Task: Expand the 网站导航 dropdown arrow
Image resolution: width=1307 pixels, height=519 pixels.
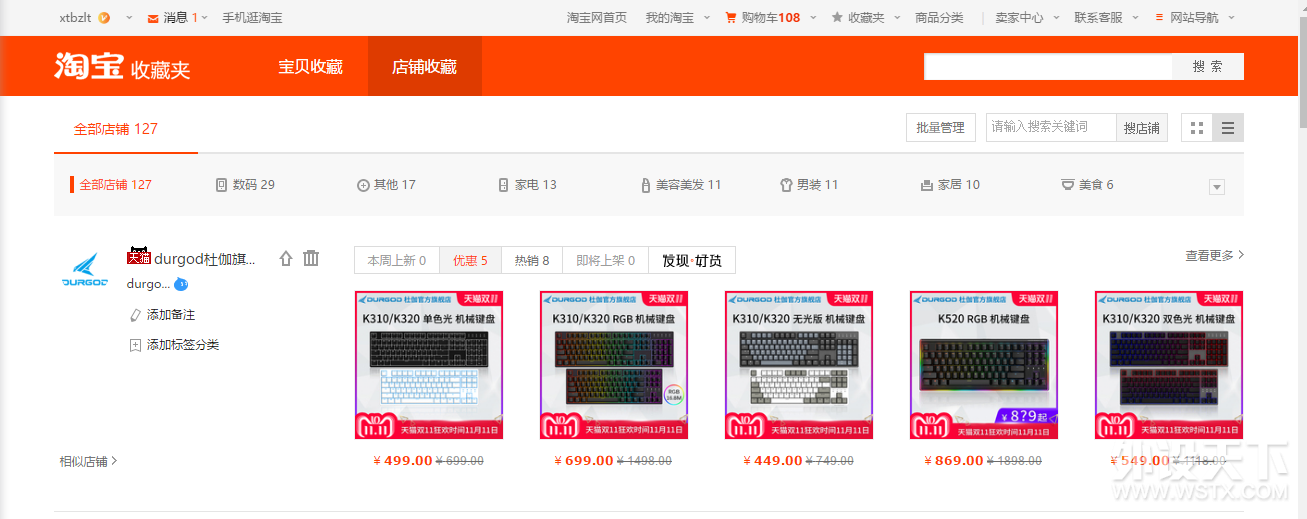Action: click(1231, 18)
